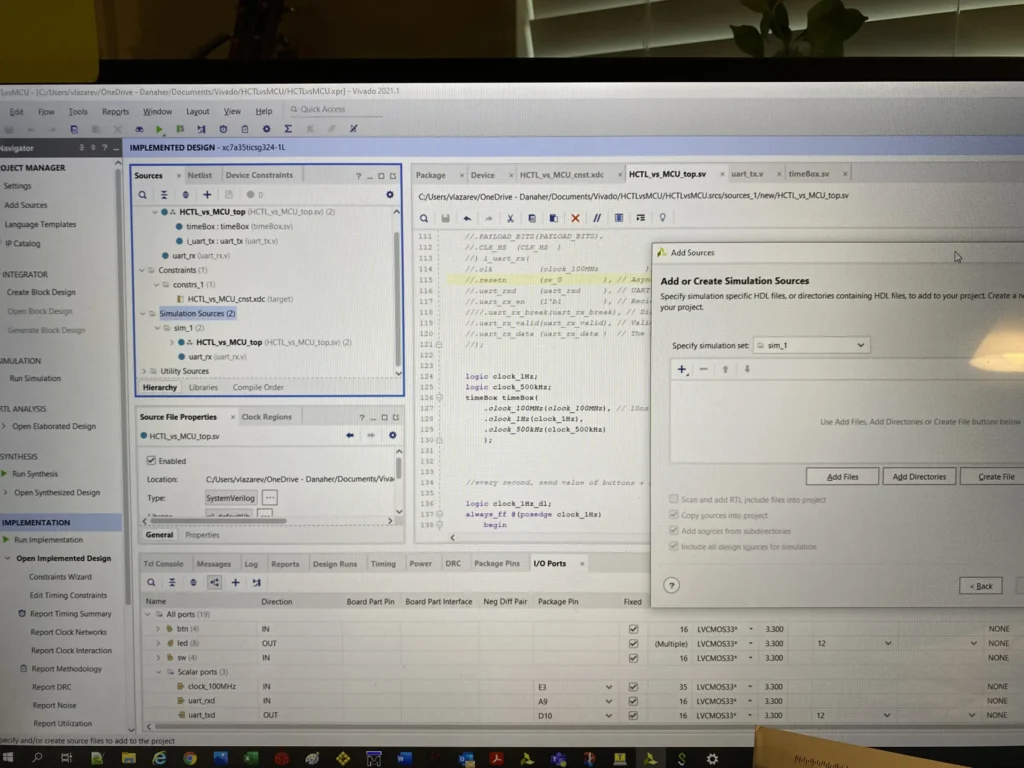The width and height of the screenshot is (1024, 768).
Task: Search in the I/O Ports panel
Action: click(x=151, y=582)
